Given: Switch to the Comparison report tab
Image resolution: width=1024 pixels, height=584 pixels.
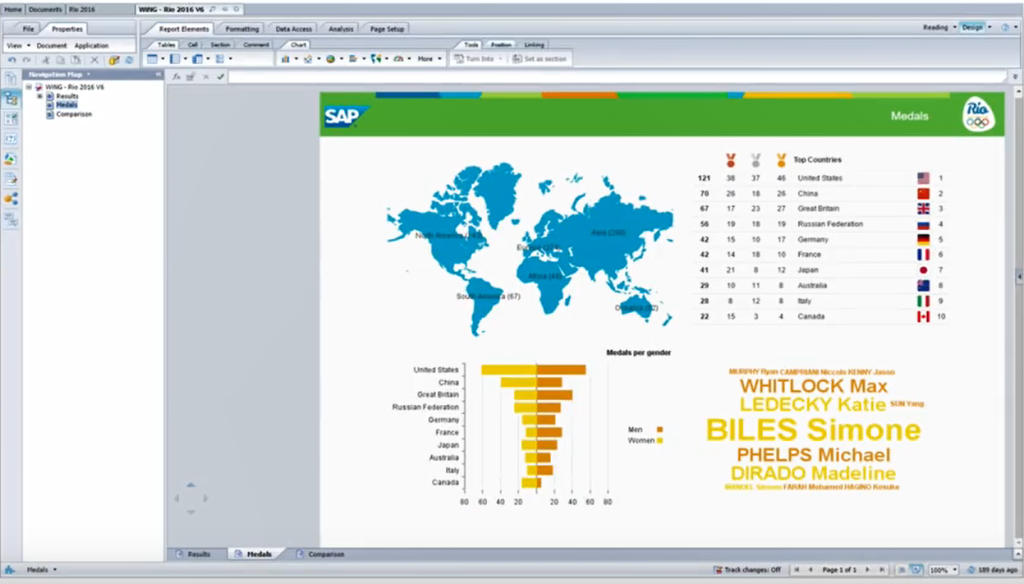Looking at the screenshot, I should click(325, 554).
